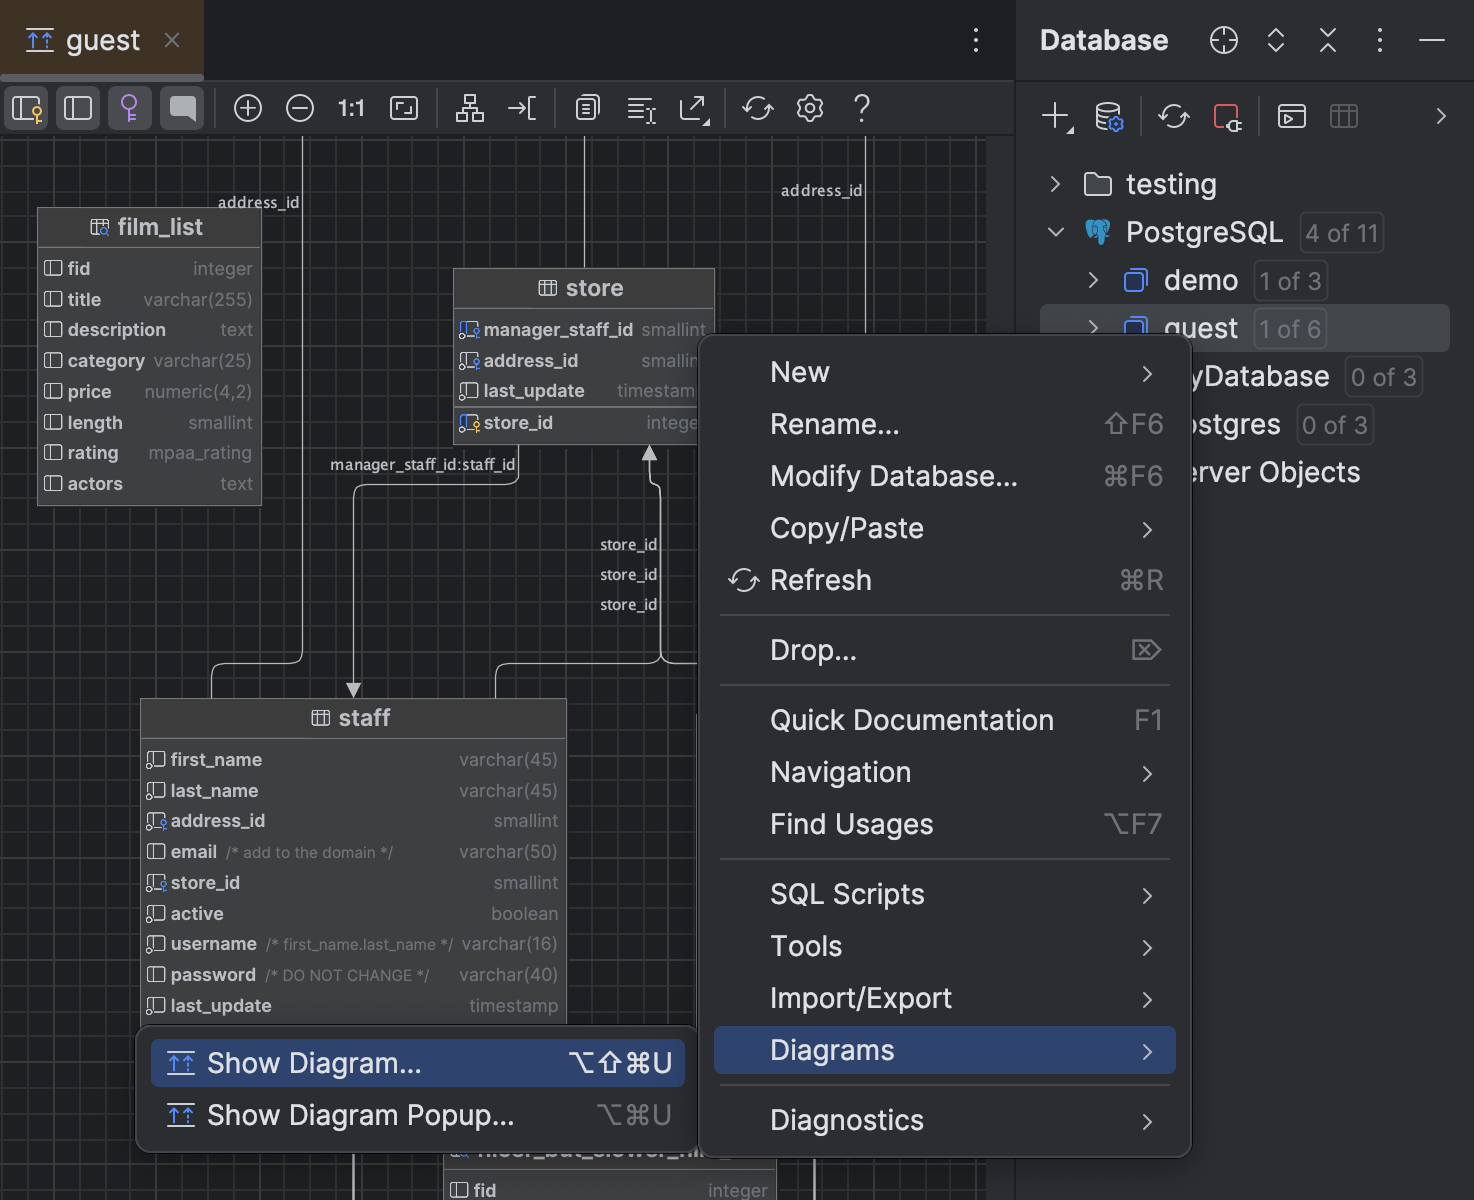Toggle split view mode in toolbar
1474x1200 pixels.
(x=78, y=108)
